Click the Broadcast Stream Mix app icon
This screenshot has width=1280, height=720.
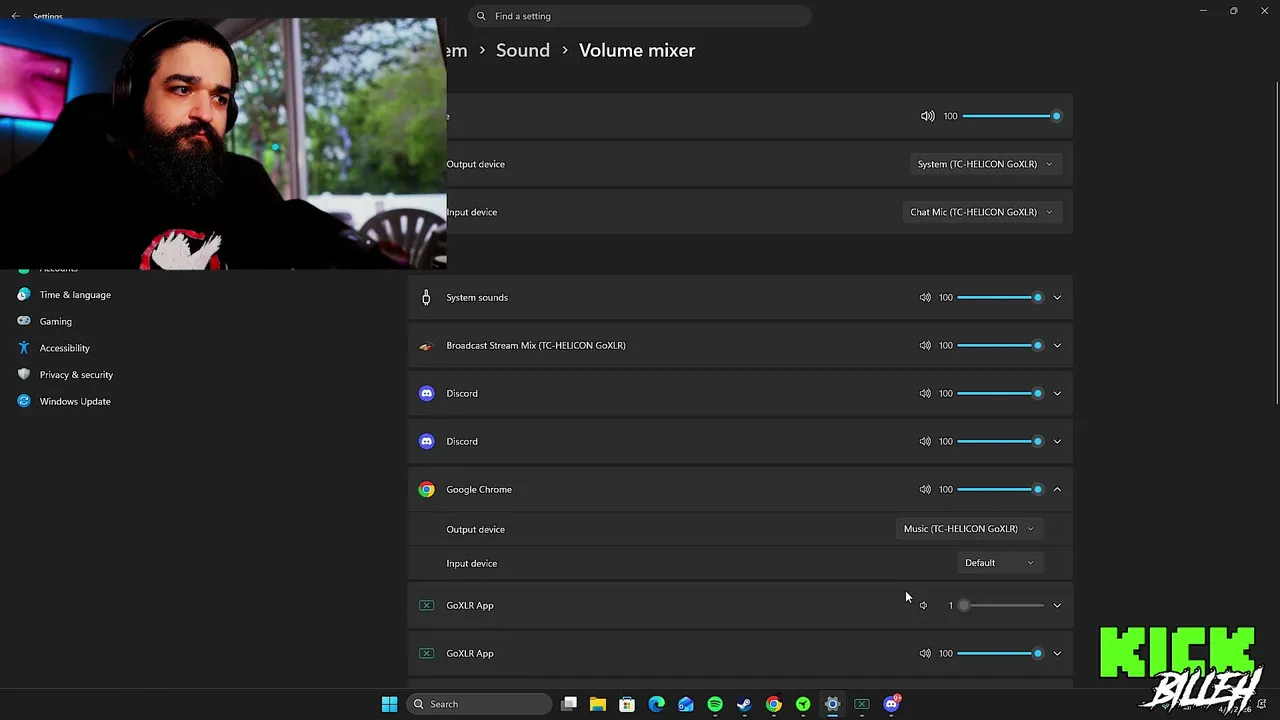tap(426, 345)
